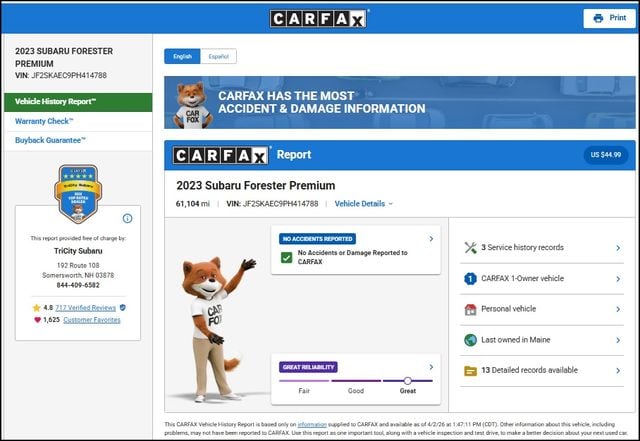Click the detailed records folder icon
The image size is (640, 441).
pyautogui.click(x=470, y=371)
